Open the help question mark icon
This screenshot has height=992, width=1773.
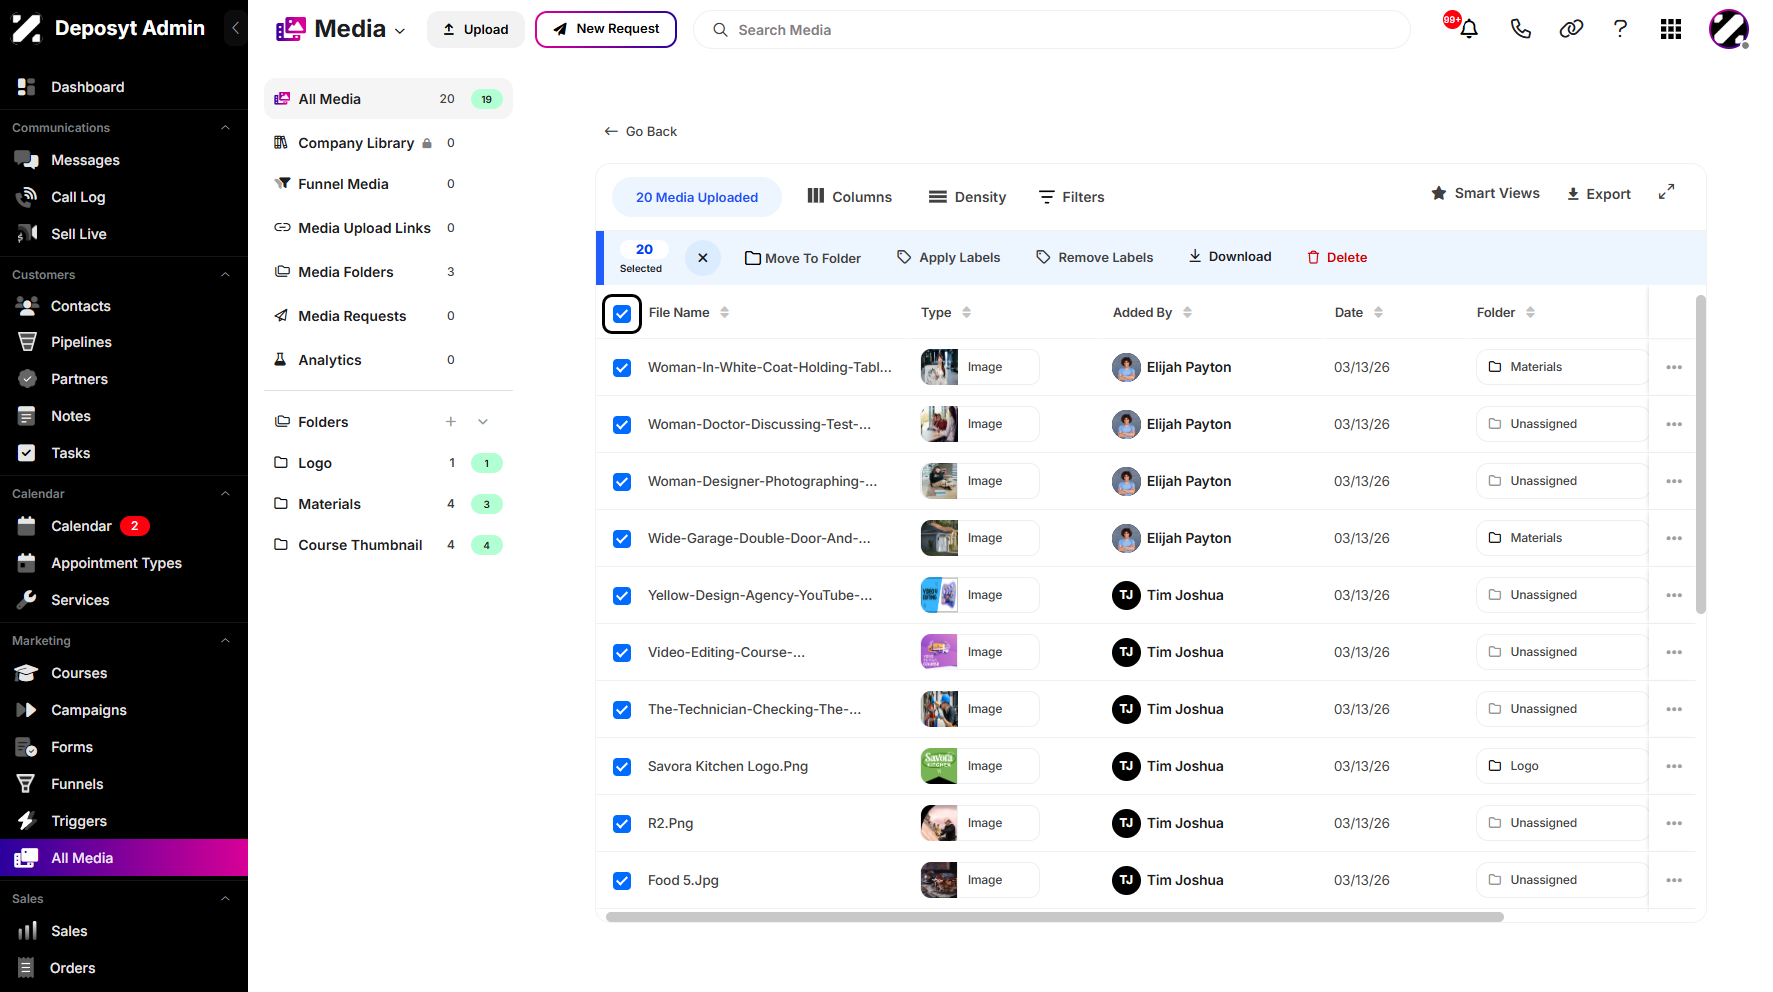point(1620,29)
